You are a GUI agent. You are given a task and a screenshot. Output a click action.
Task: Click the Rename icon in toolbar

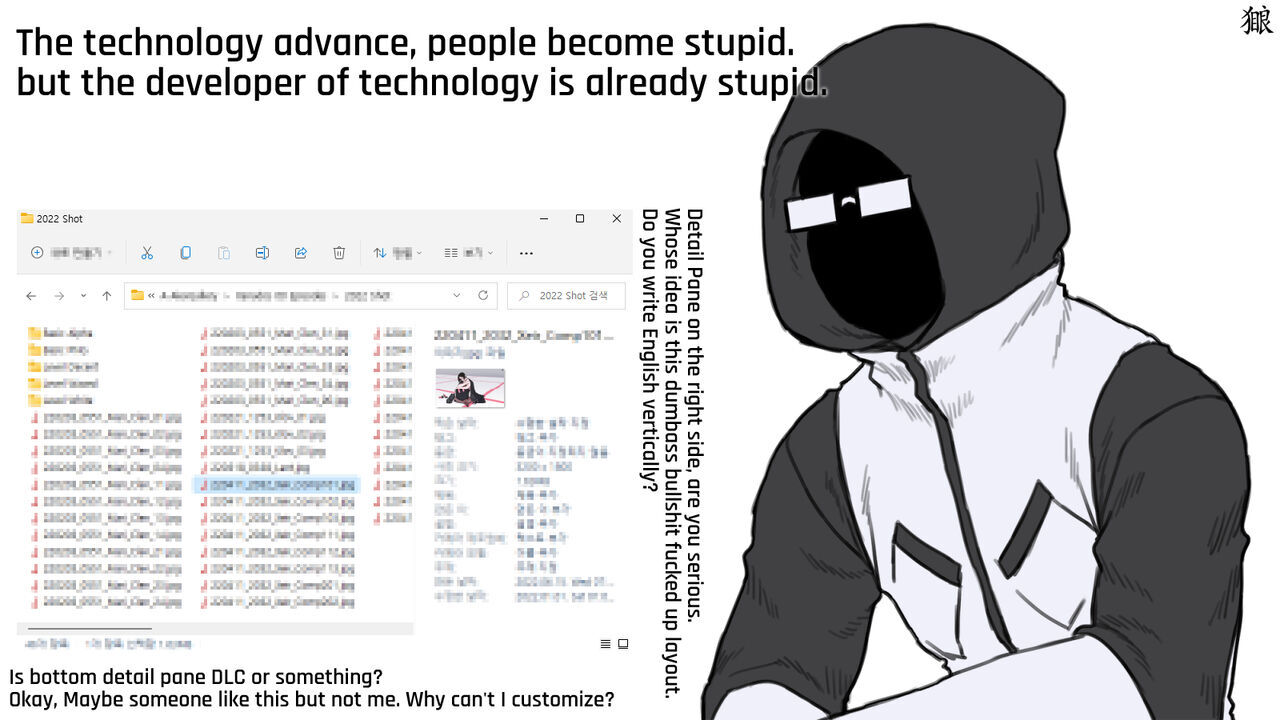coord(262,253)
